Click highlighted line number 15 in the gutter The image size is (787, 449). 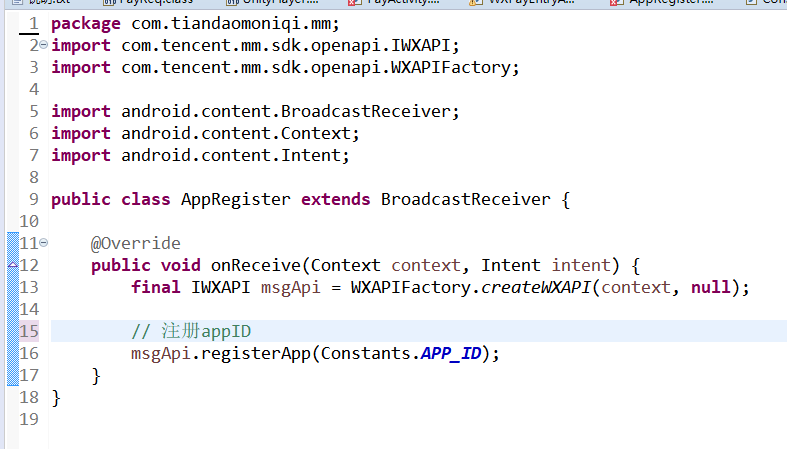29,331
